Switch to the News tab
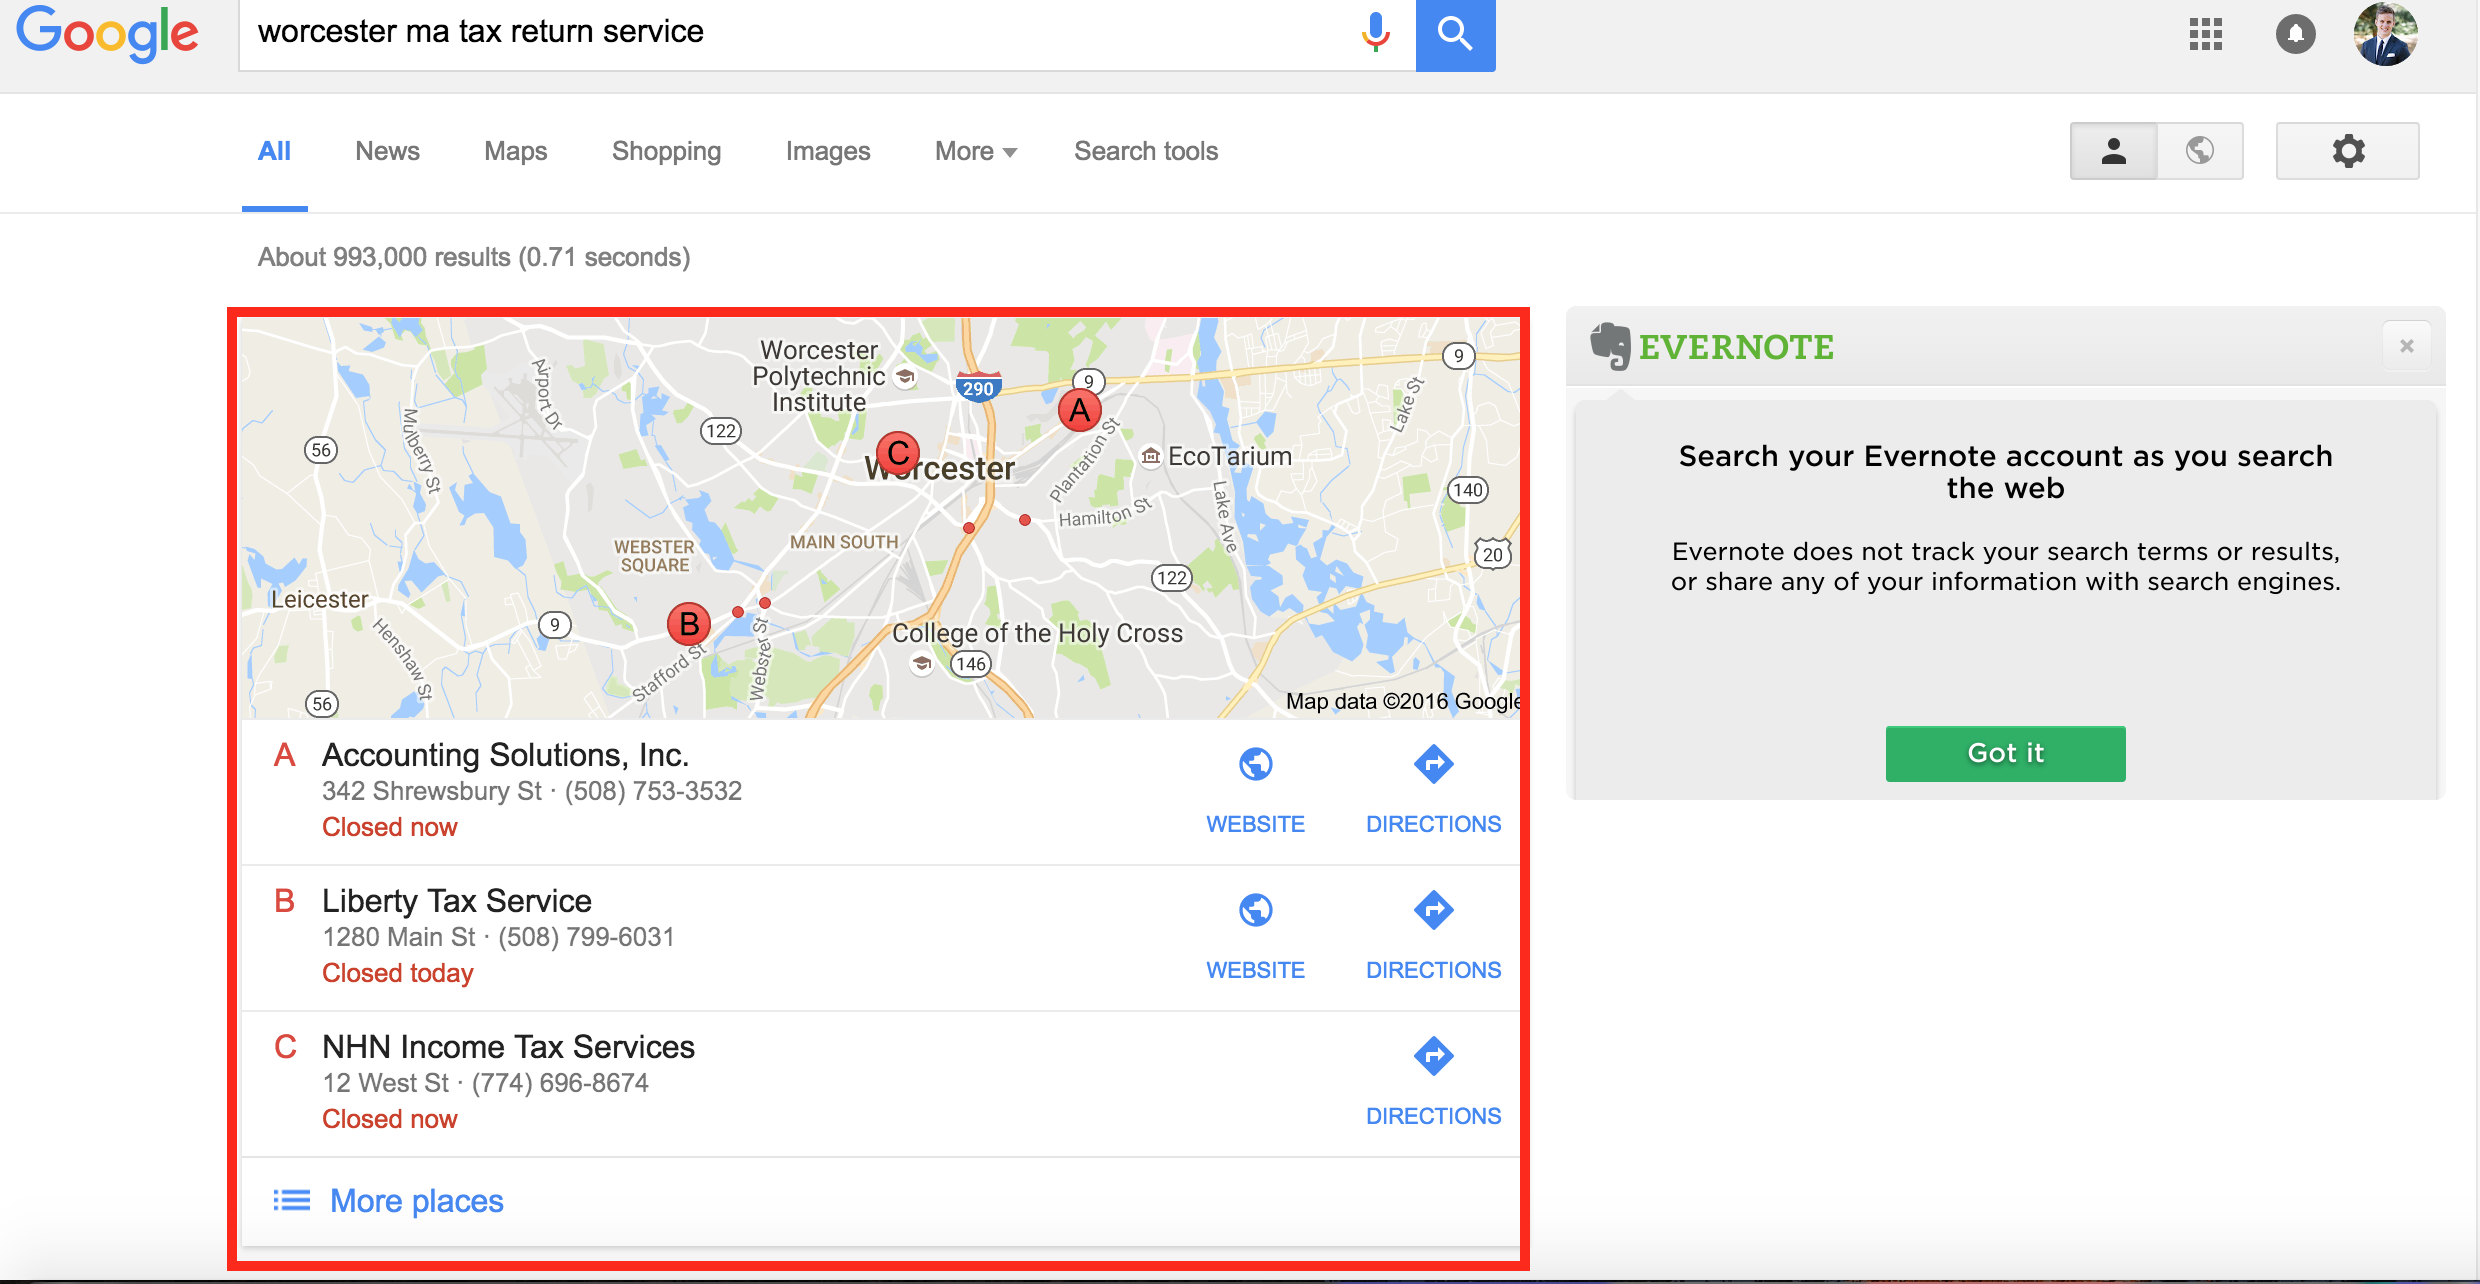 (x=388, y=151)
